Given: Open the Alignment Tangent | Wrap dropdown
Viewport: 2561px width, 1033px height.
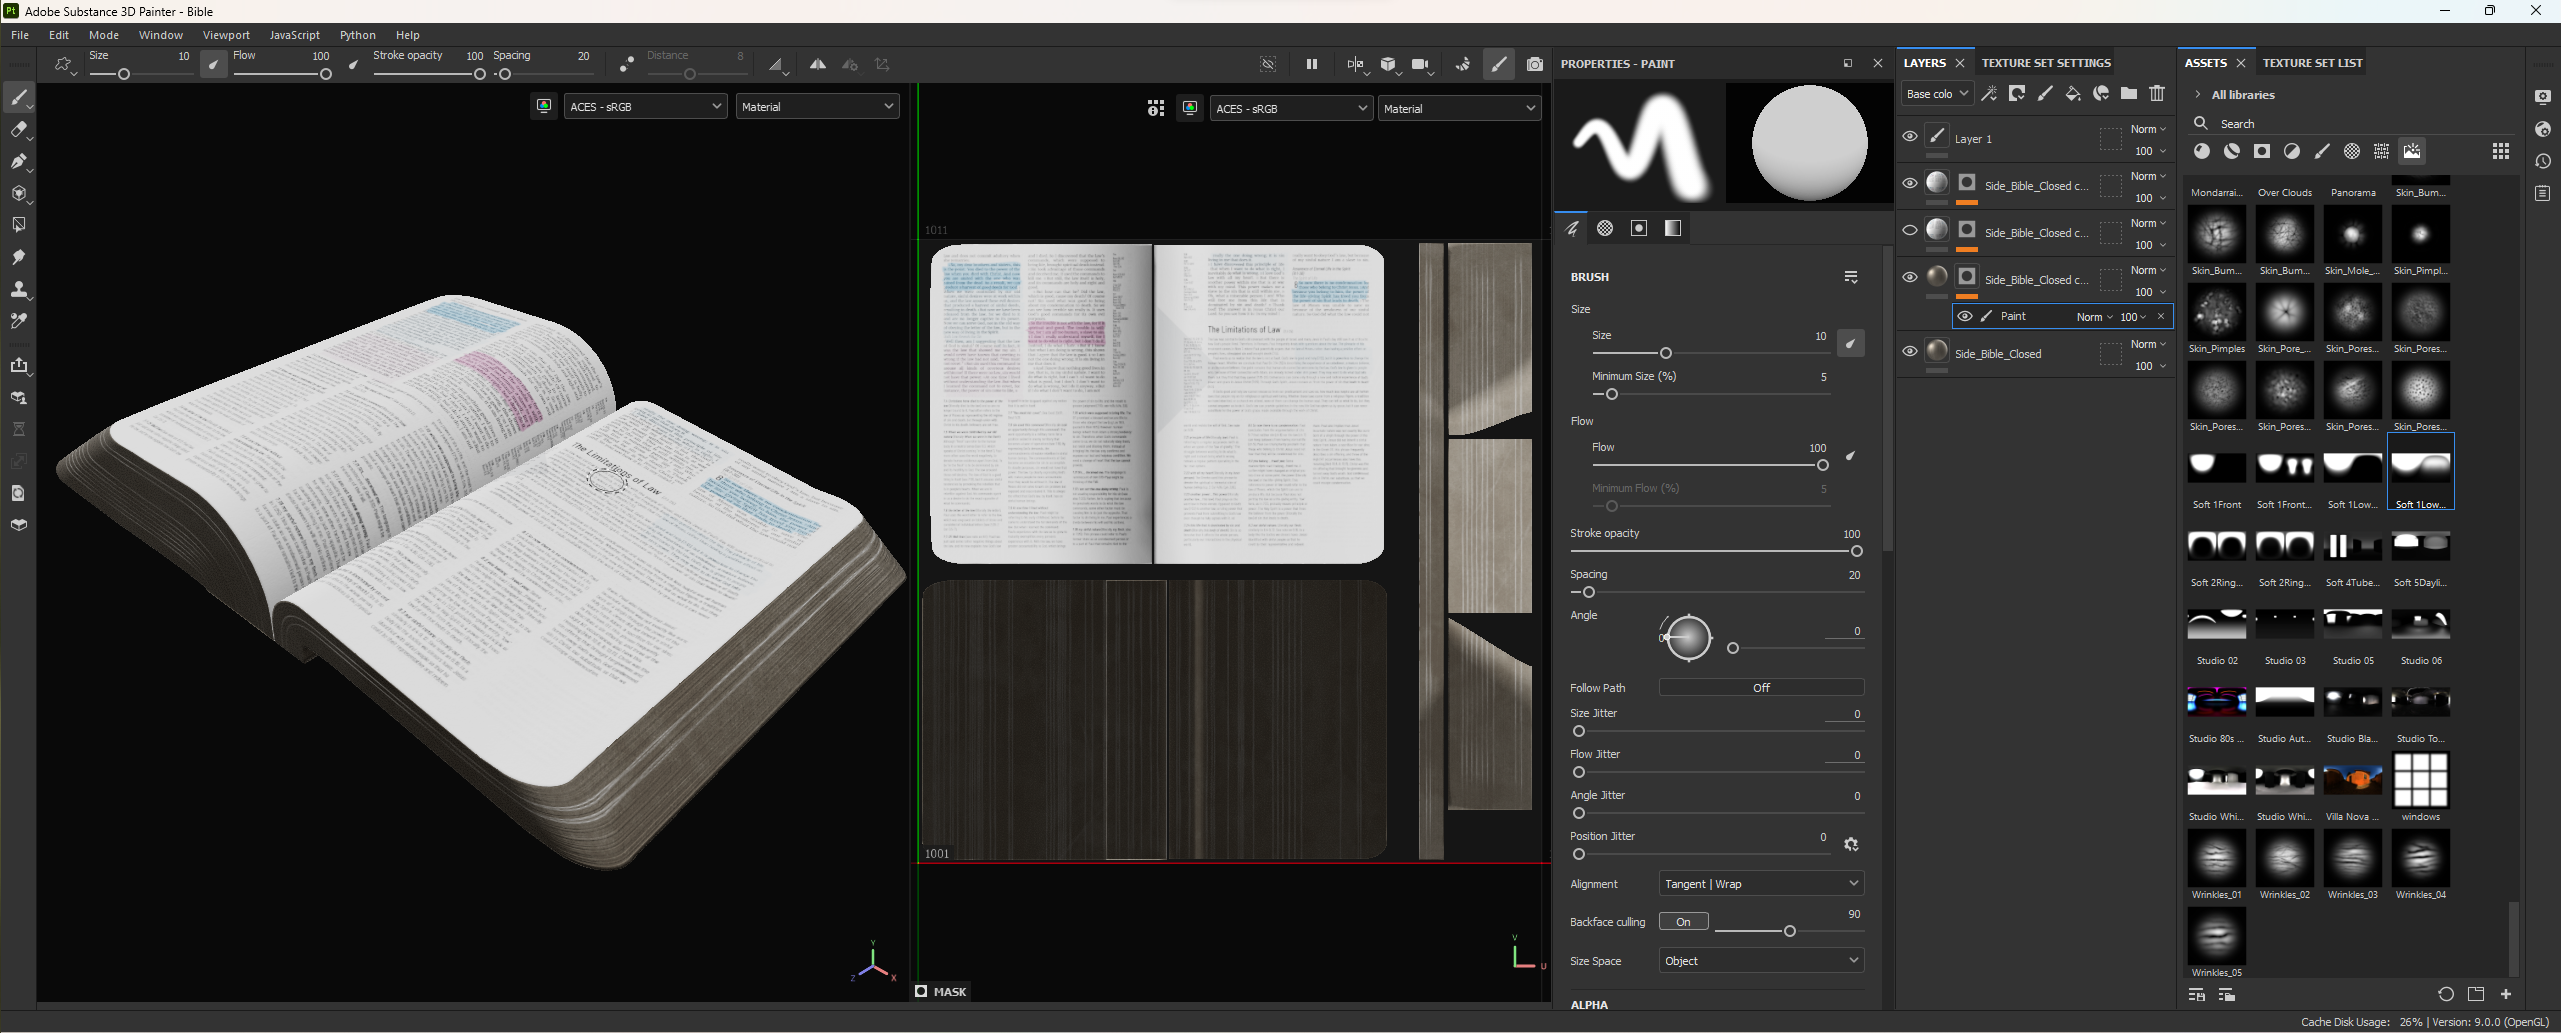Looking at the screenshot, I should click(x=1760, y=884).
